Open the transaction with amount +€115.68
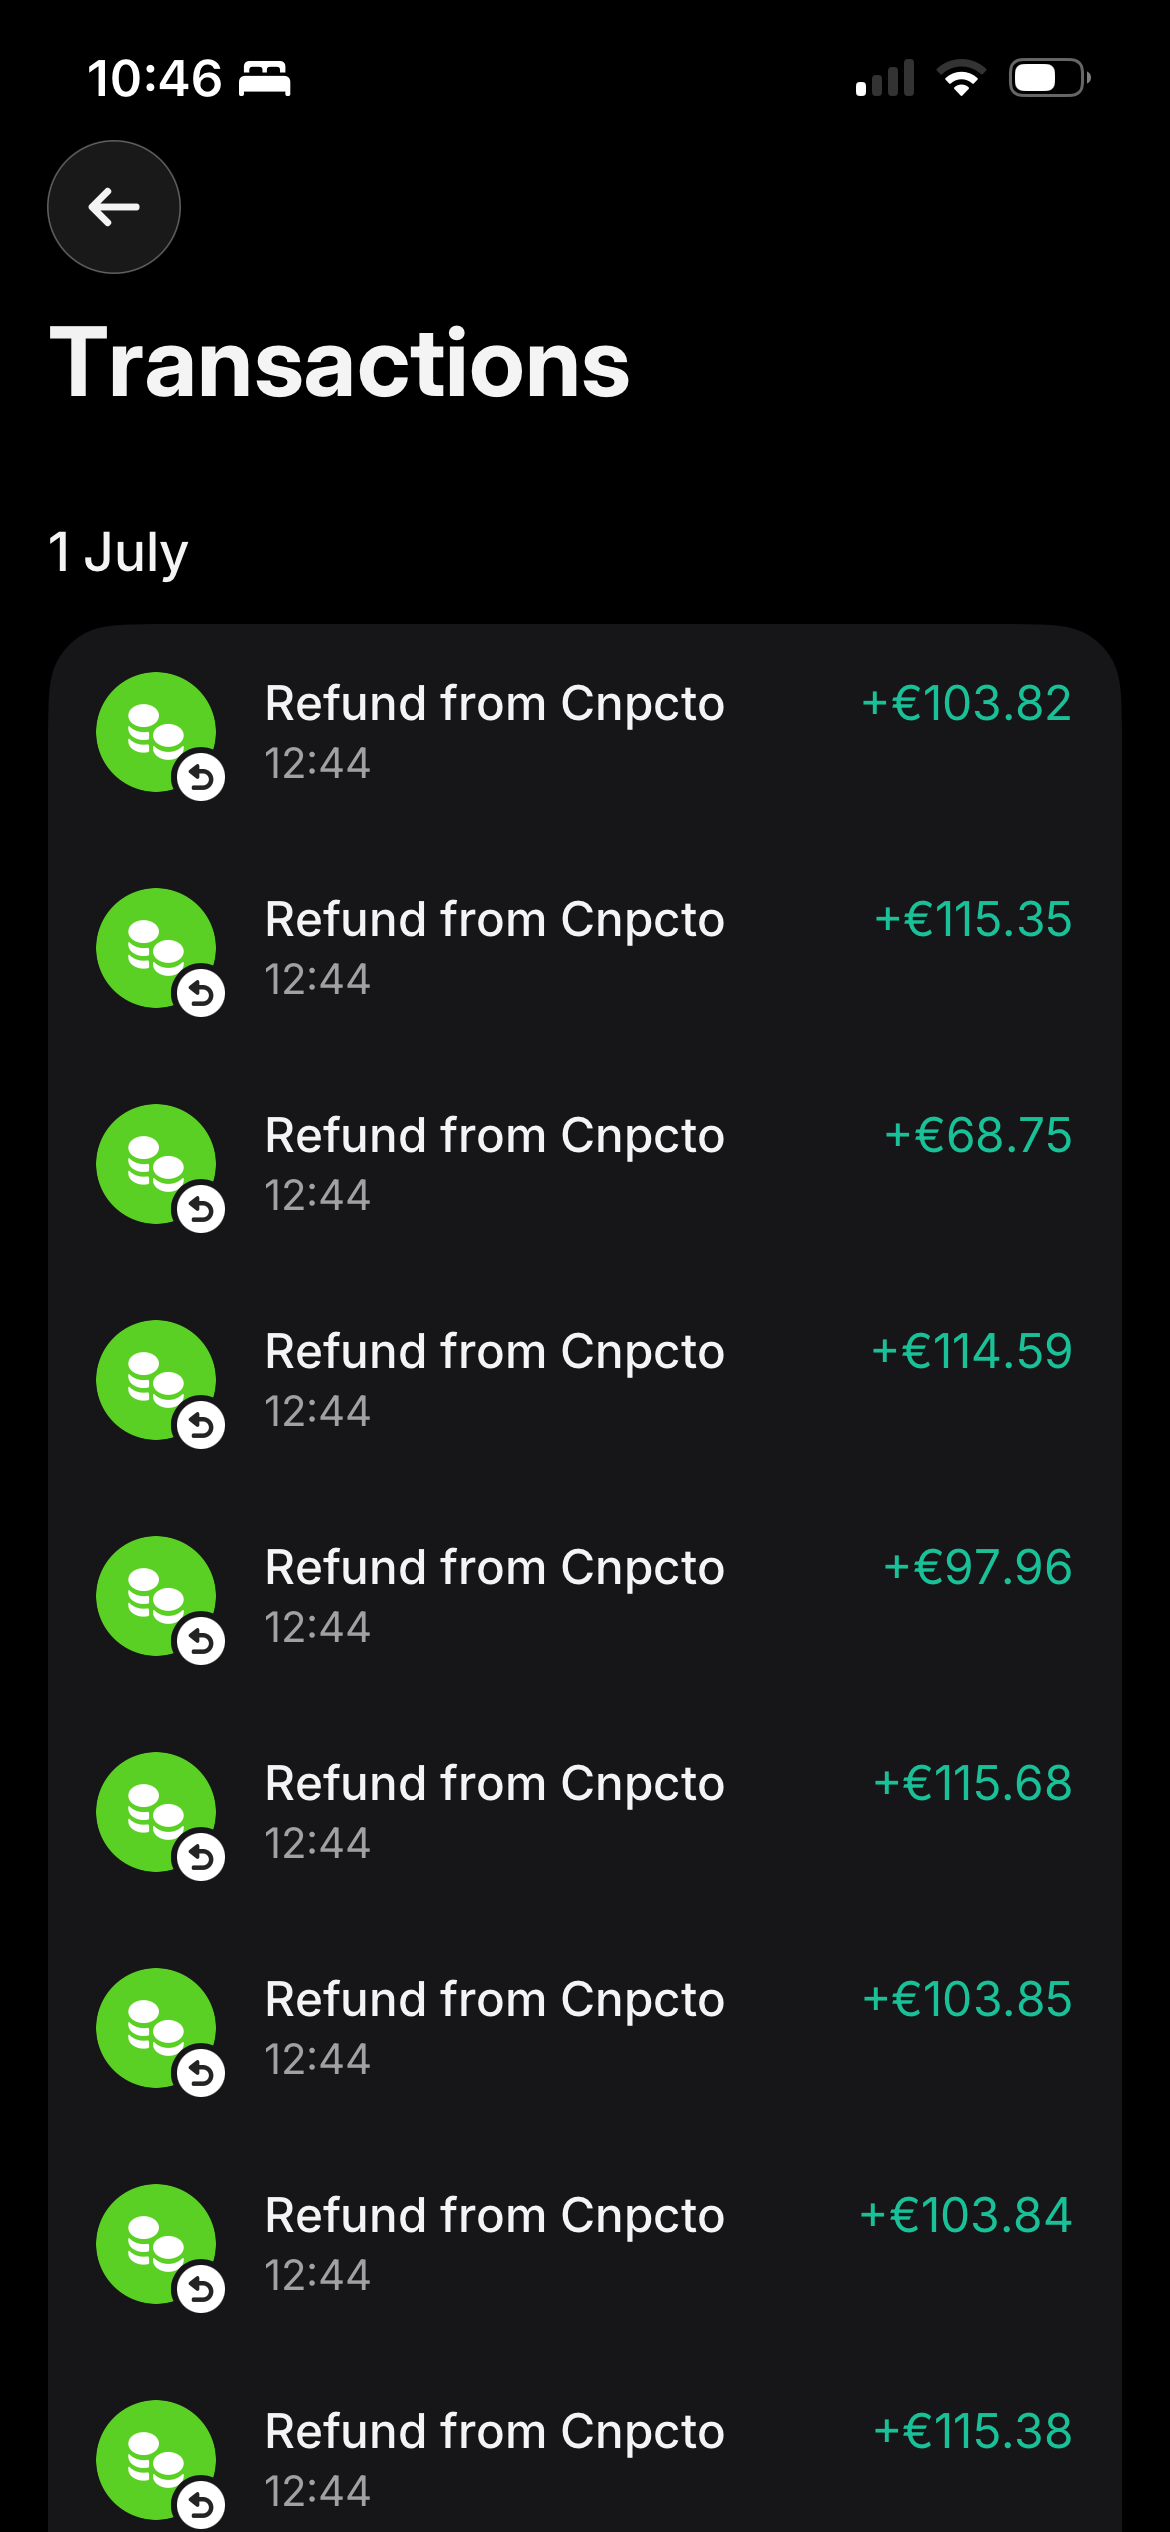 pyautogui.click(x=585, y=1812)
